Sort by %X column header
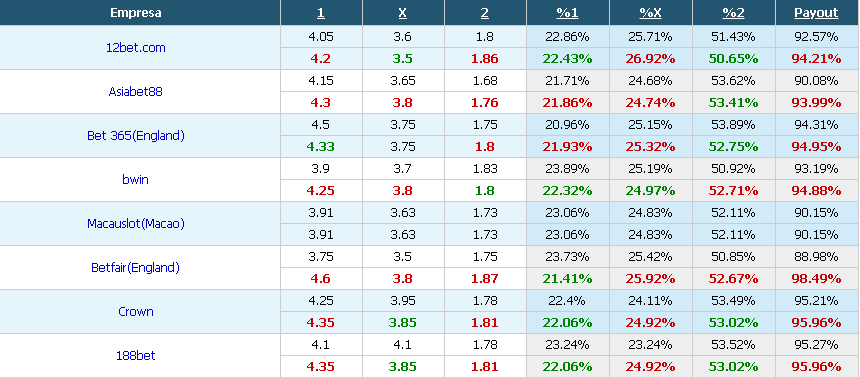Image resolution: width=860 pixels, height=377 pixels. pos(650,13)
